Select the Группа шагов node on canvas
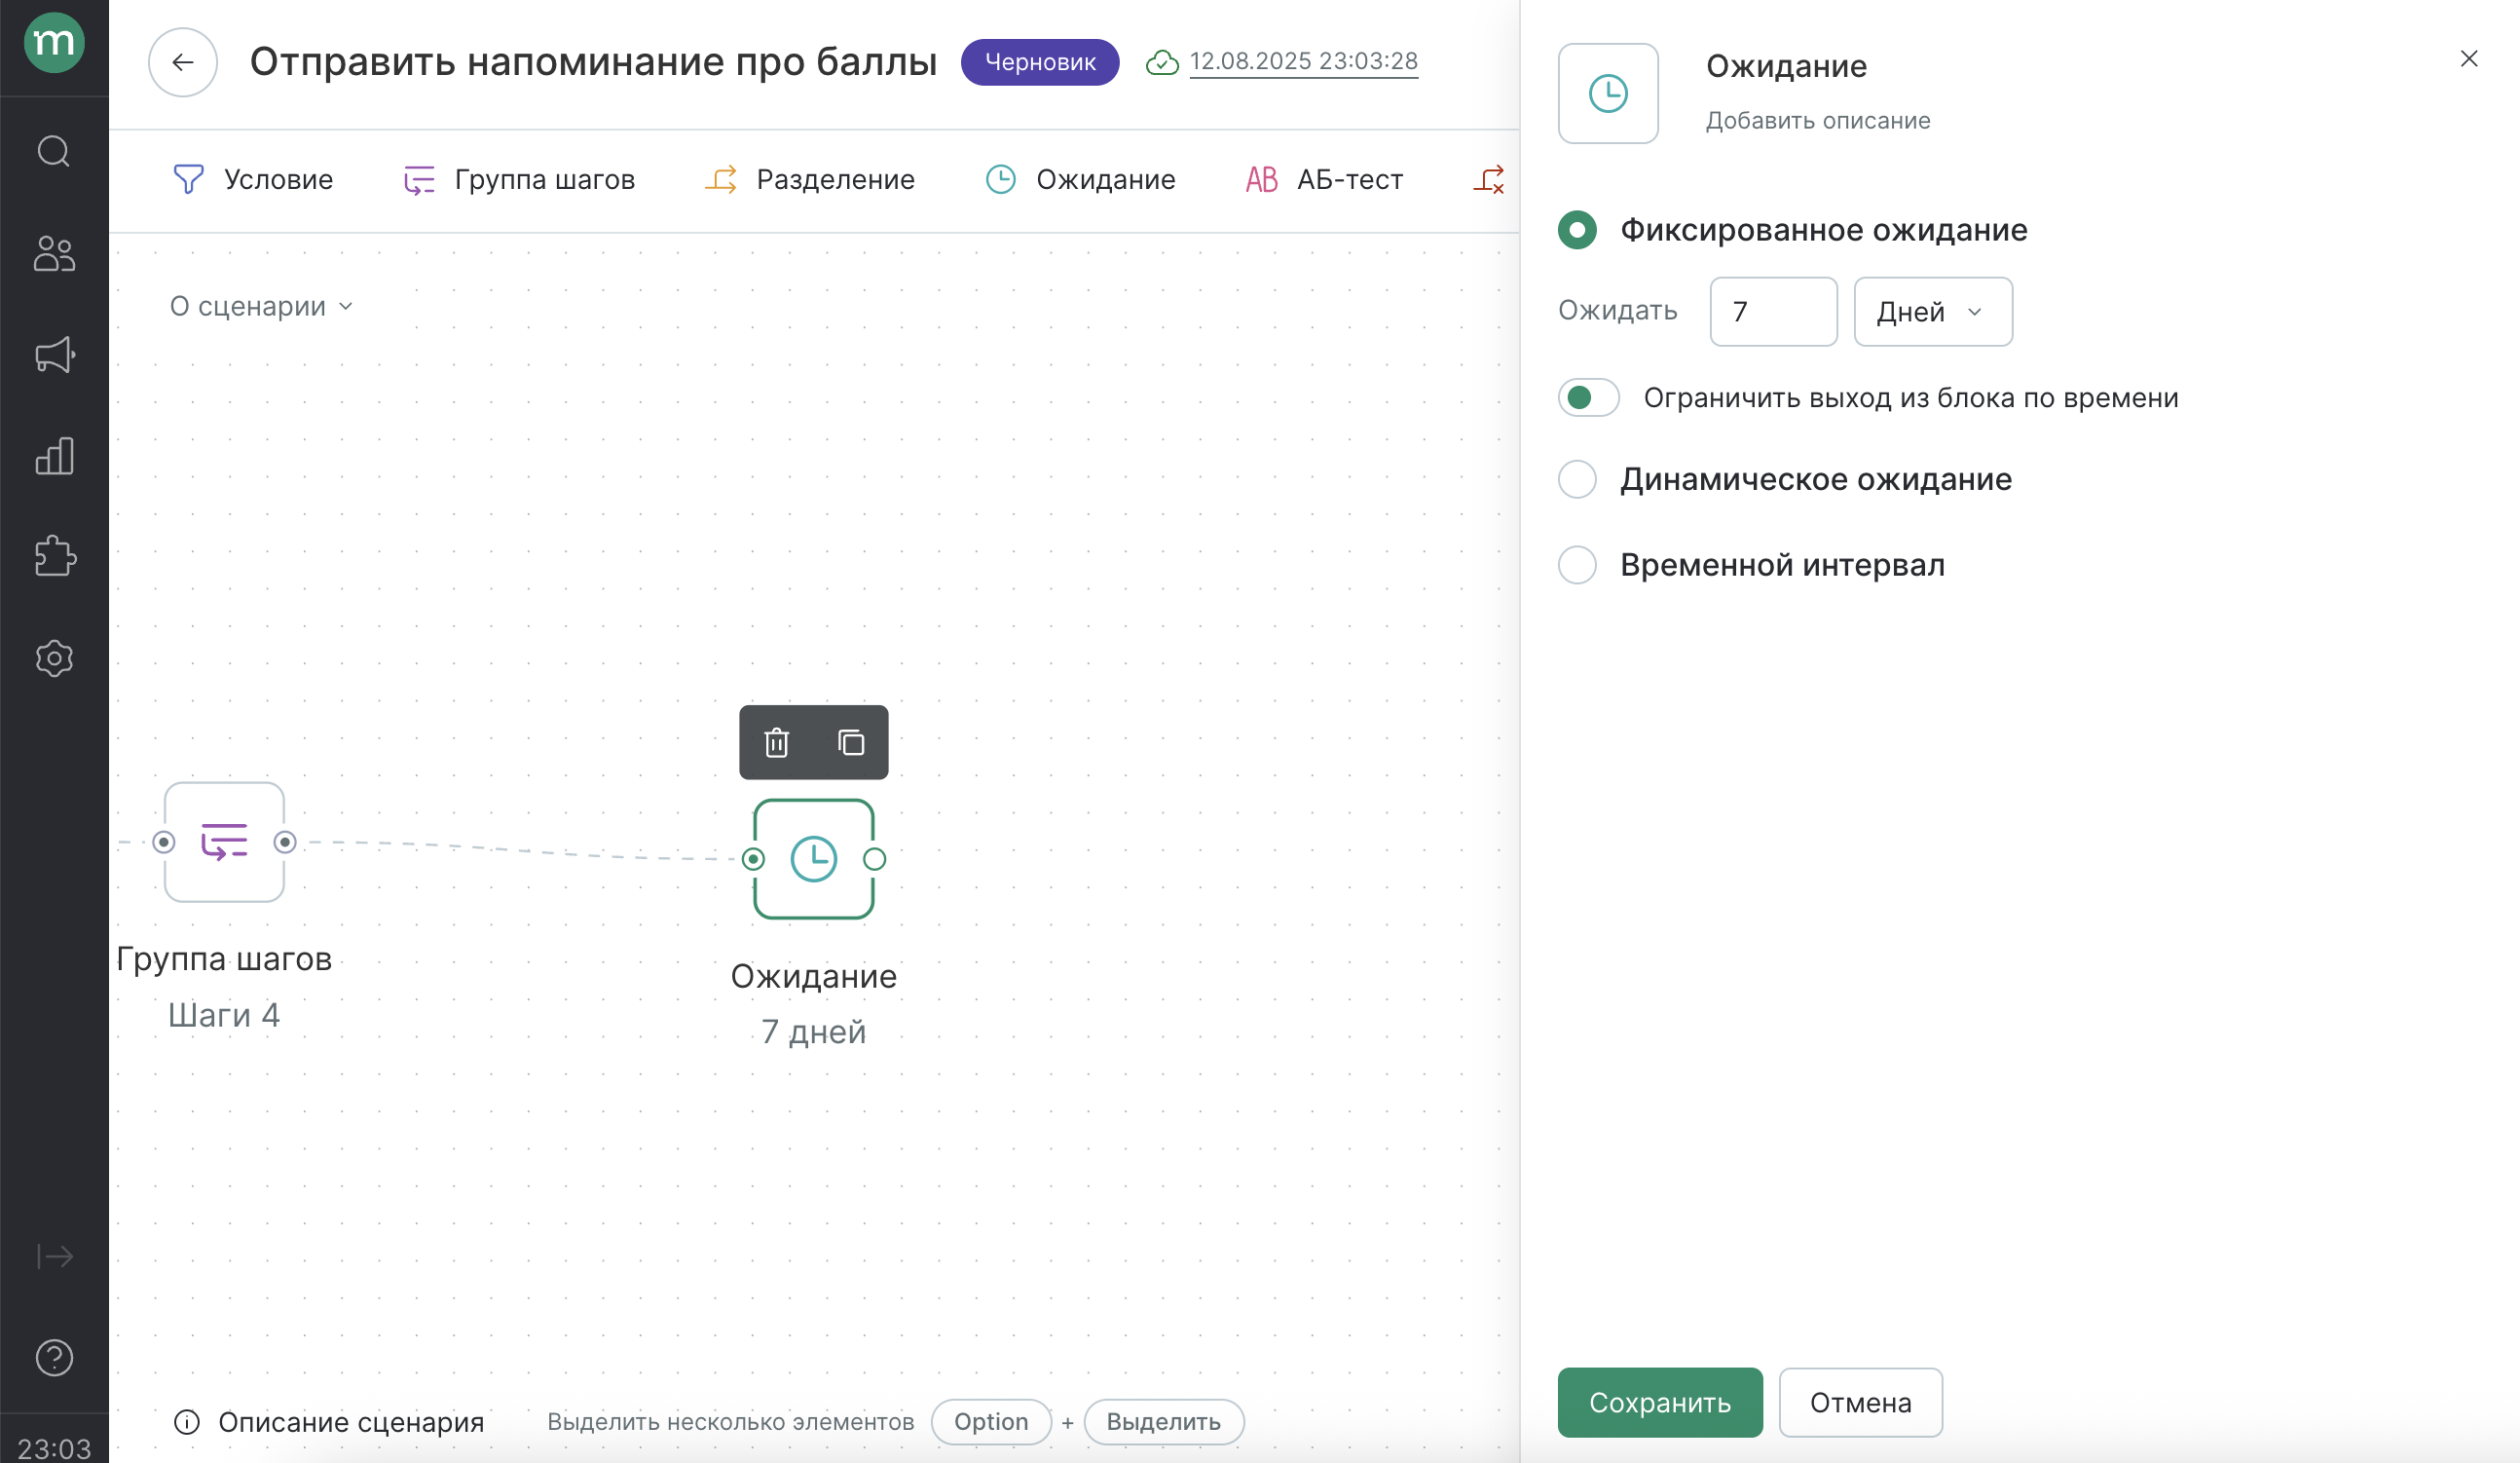This screenshot has height=1463, width=2520. (224, 842)
